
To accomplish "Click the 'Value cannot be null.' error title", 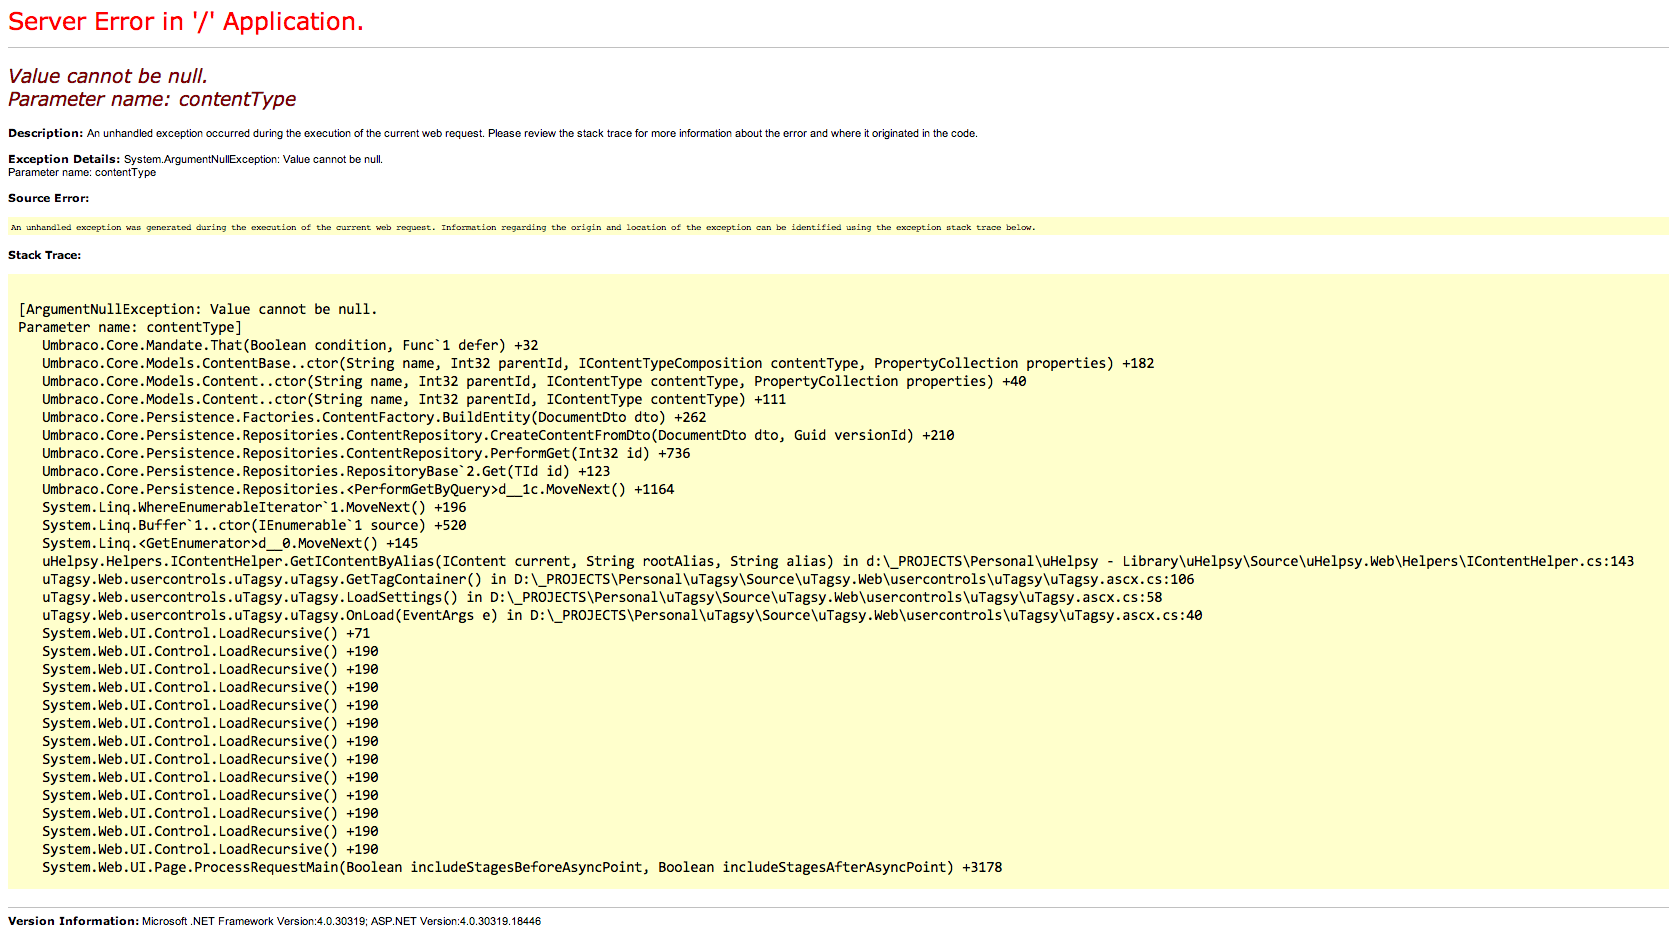I will [x=108, y=76].
